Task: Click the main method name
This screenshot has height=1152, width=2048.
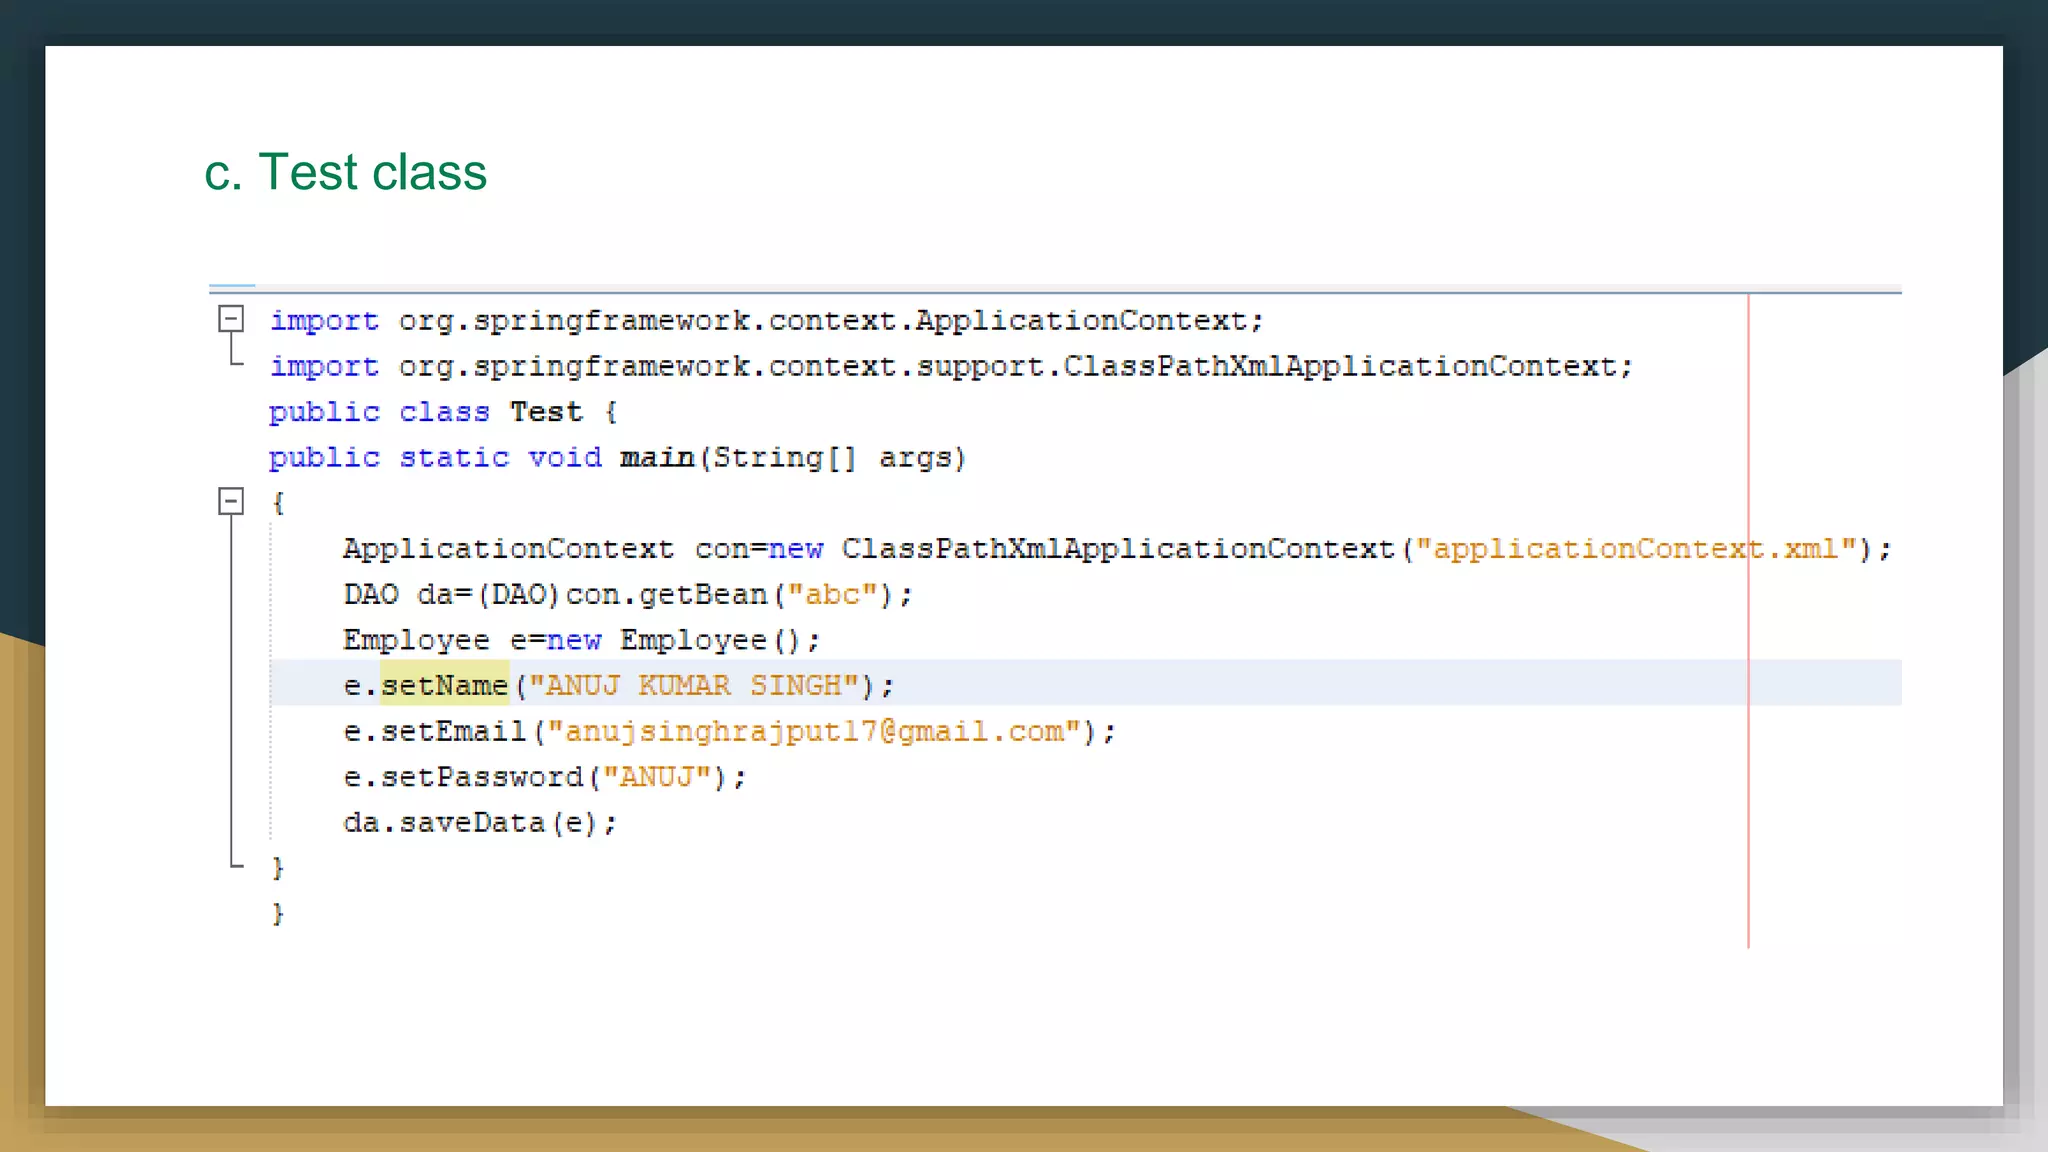Action: [x=656, y=458]
